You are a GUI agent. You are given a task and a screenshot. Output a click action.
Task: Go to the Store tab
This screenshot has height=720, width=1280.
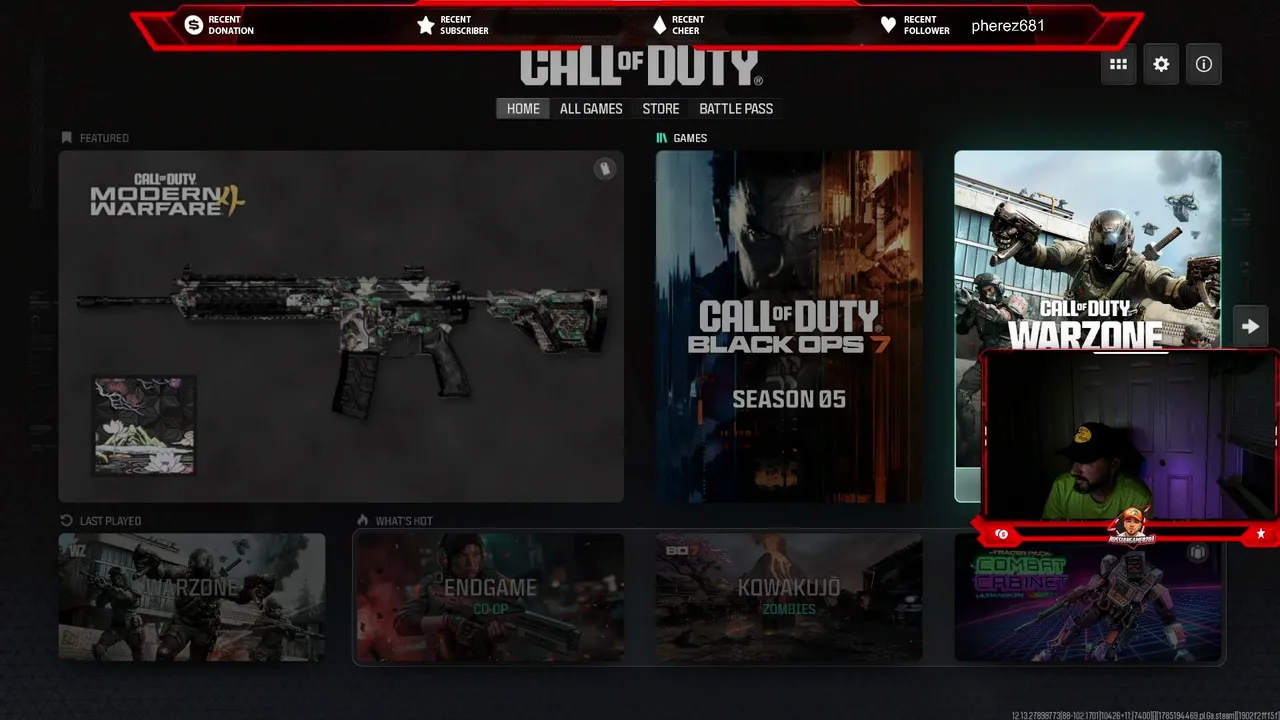[x=661, y=109]
